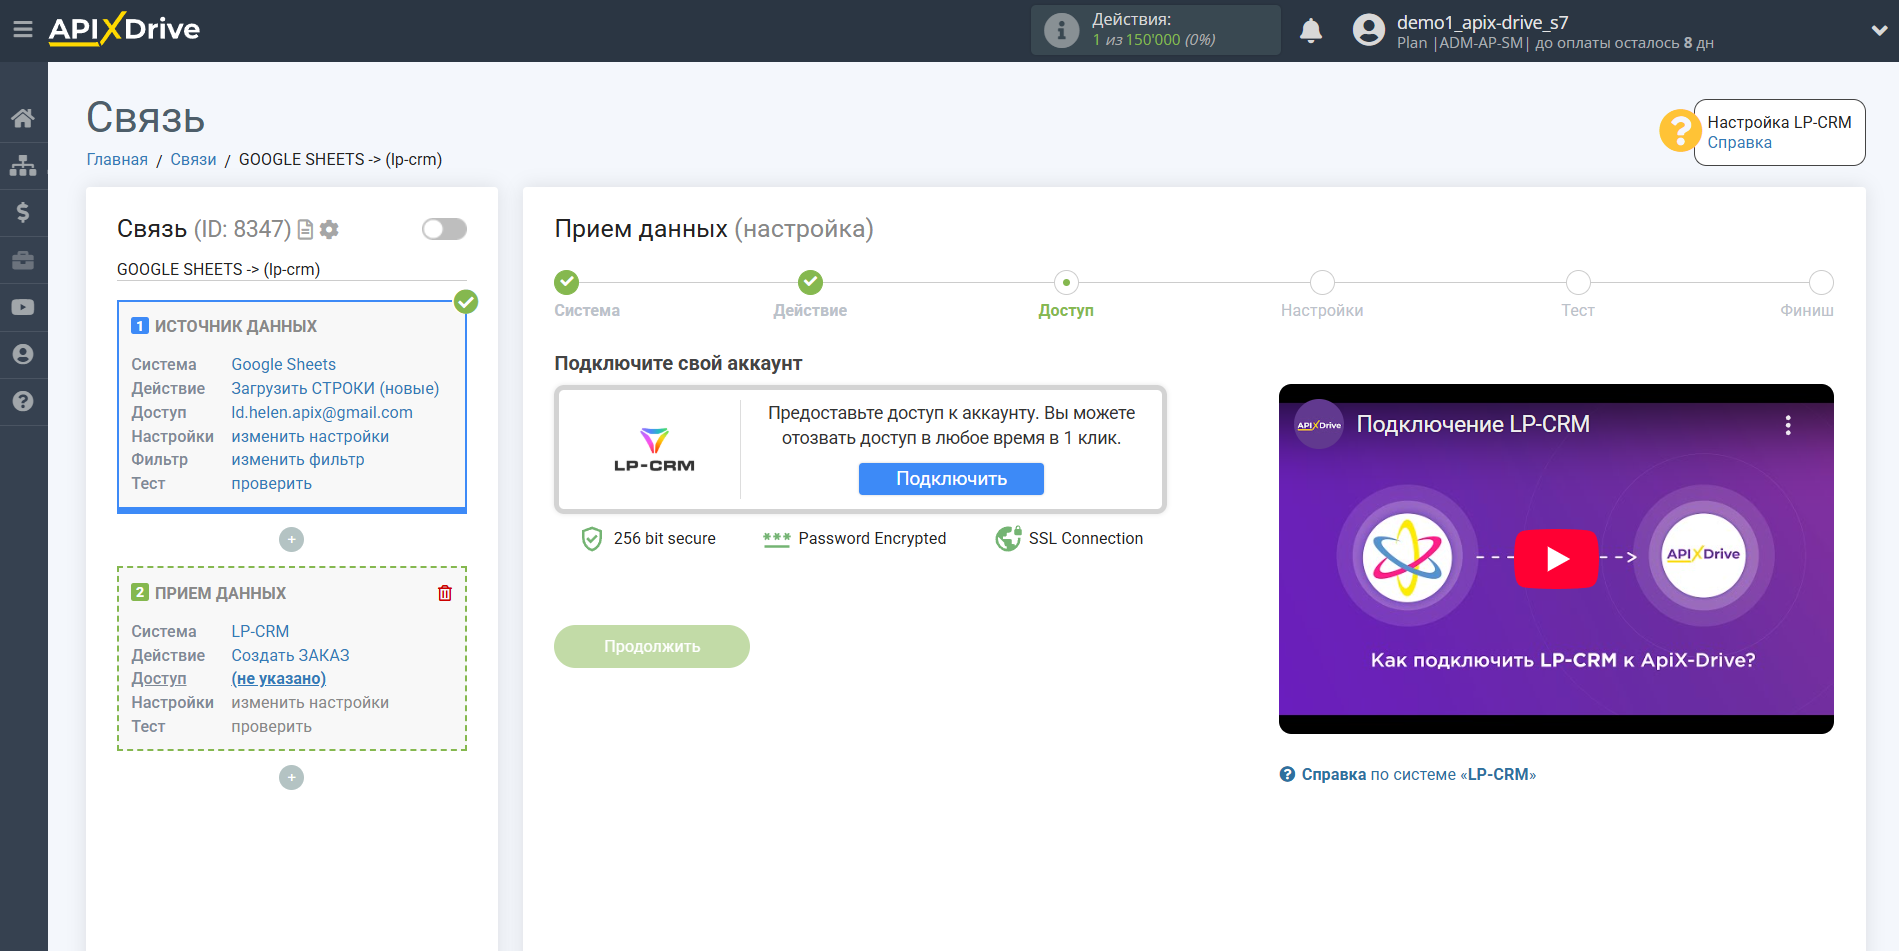This screenshot has width=1899, height=951.
Task: Click изменить настройки in the data source block
Action: pos(310,437)
